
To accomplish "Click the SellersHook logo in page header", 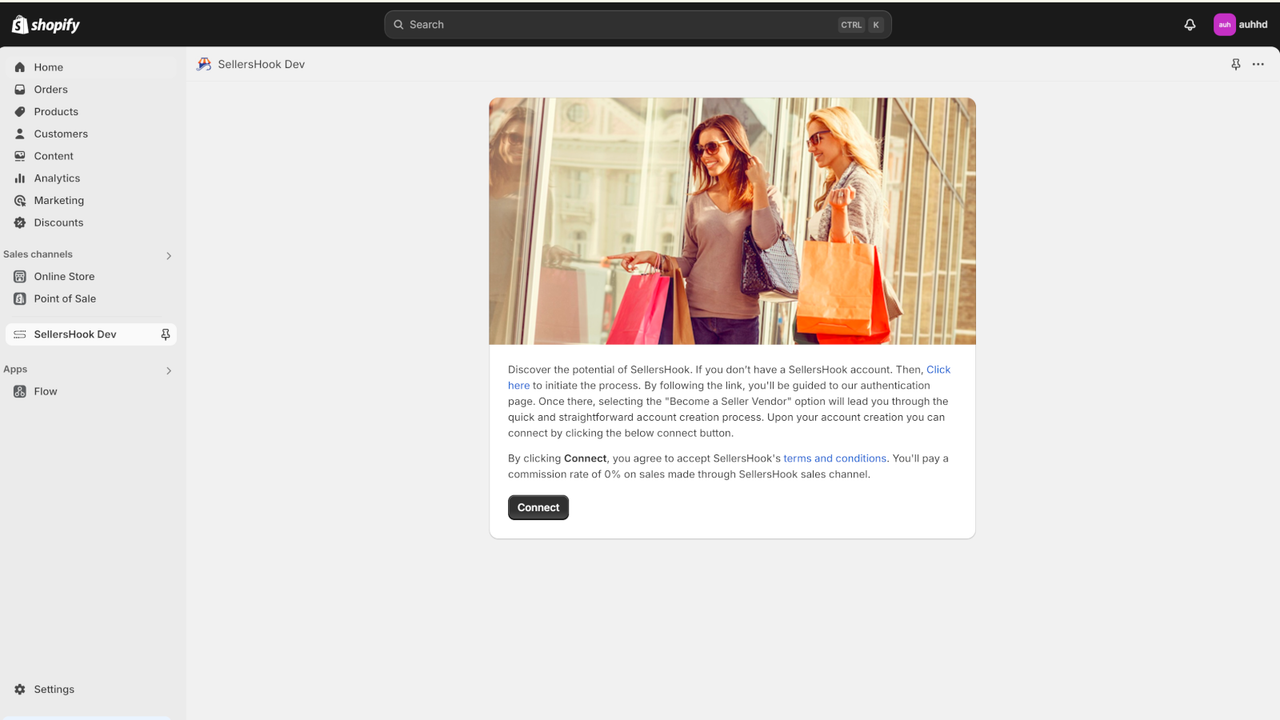I will tap(204, 64).
